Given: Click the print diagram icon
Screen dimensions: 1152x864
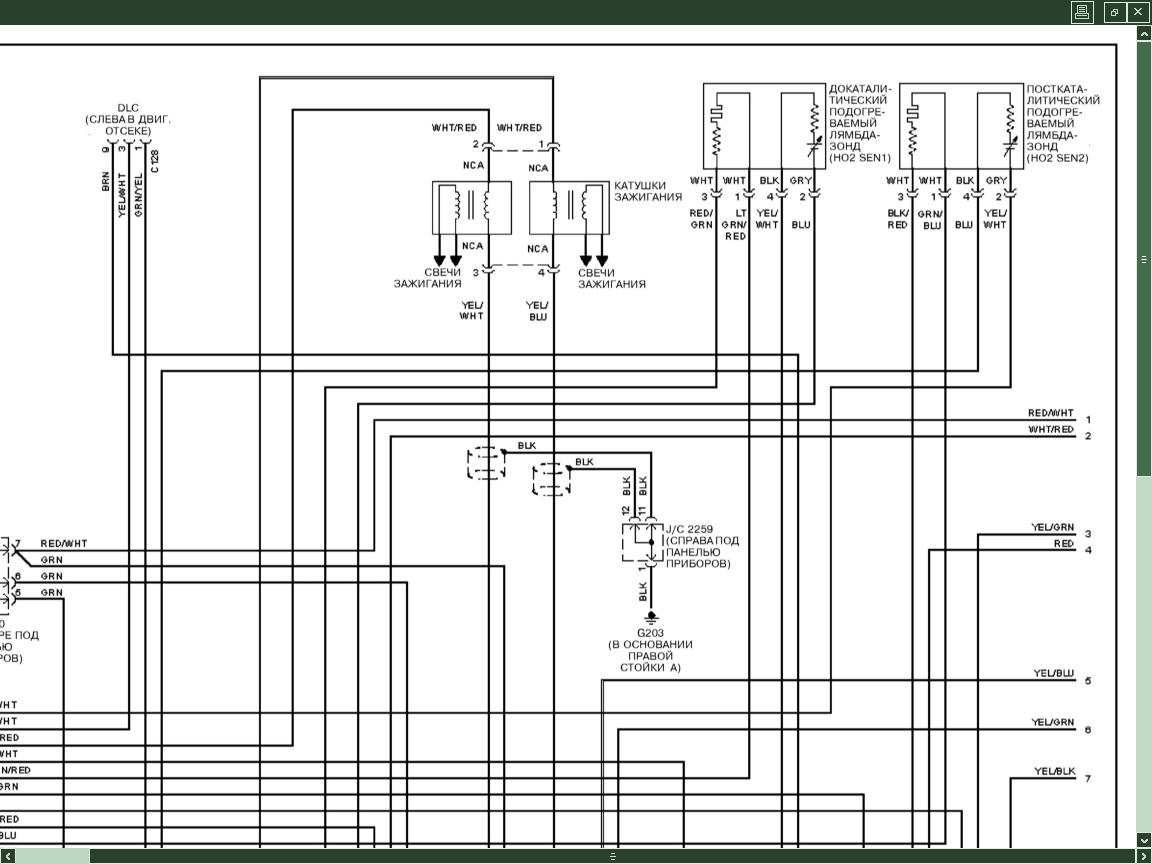Looking at the screenshot, I should click(x=1082, y=12).
